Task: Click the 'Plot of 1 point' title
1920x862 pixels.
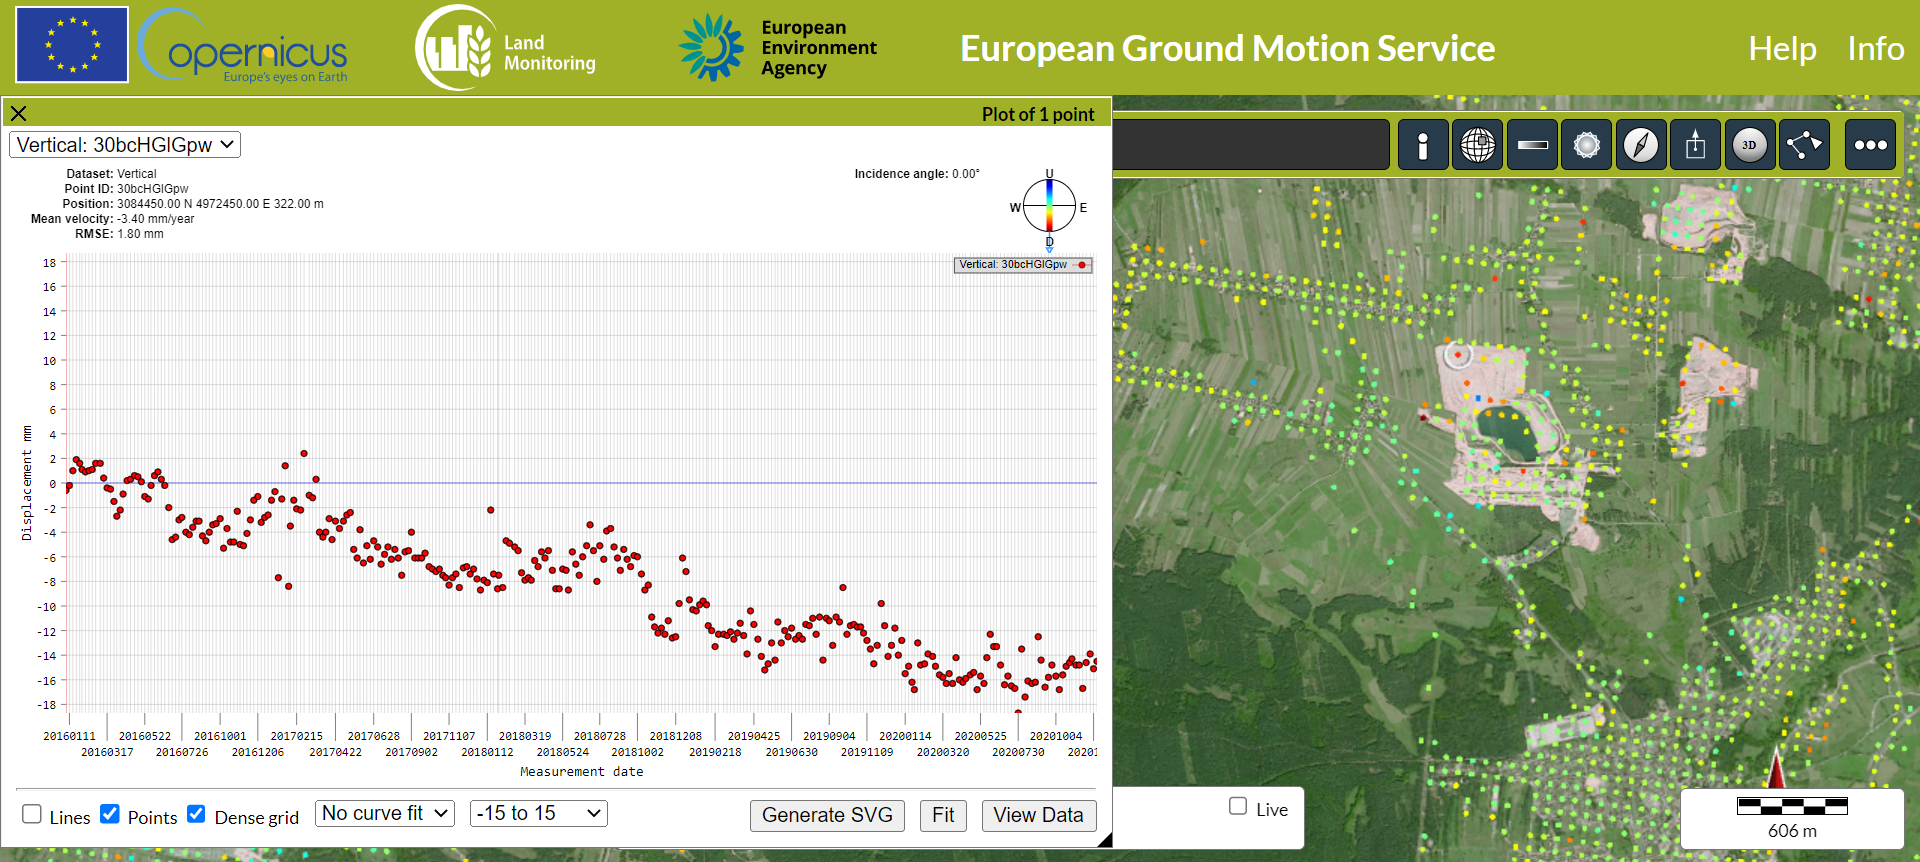Action: (1038, 114)
